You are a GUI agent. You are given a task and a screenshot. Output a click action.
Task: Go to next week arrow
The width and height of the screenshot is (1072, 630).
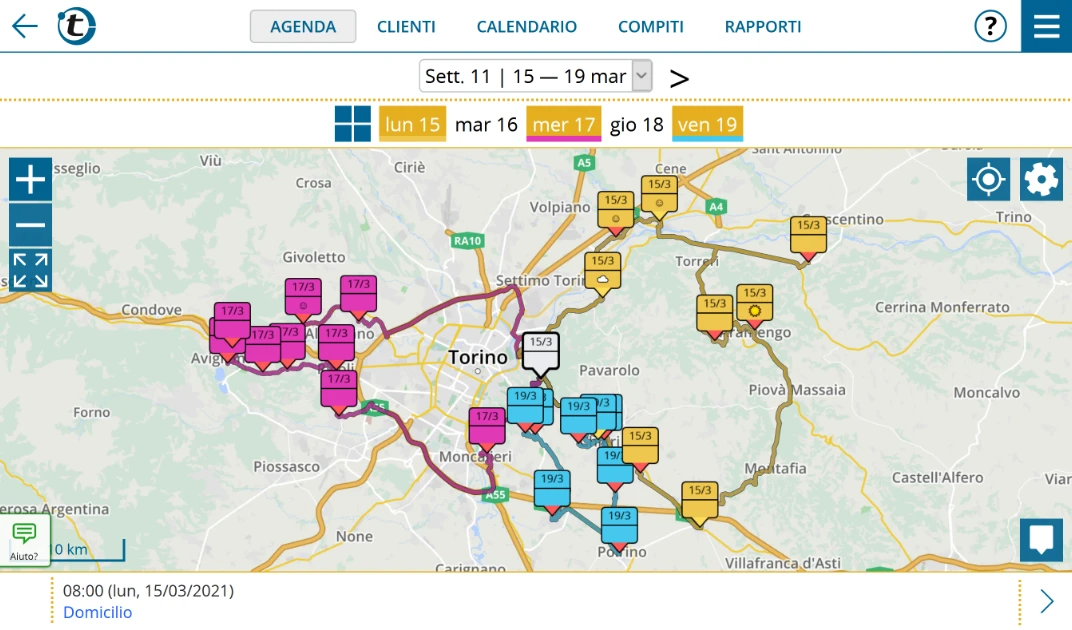point(679,78)
